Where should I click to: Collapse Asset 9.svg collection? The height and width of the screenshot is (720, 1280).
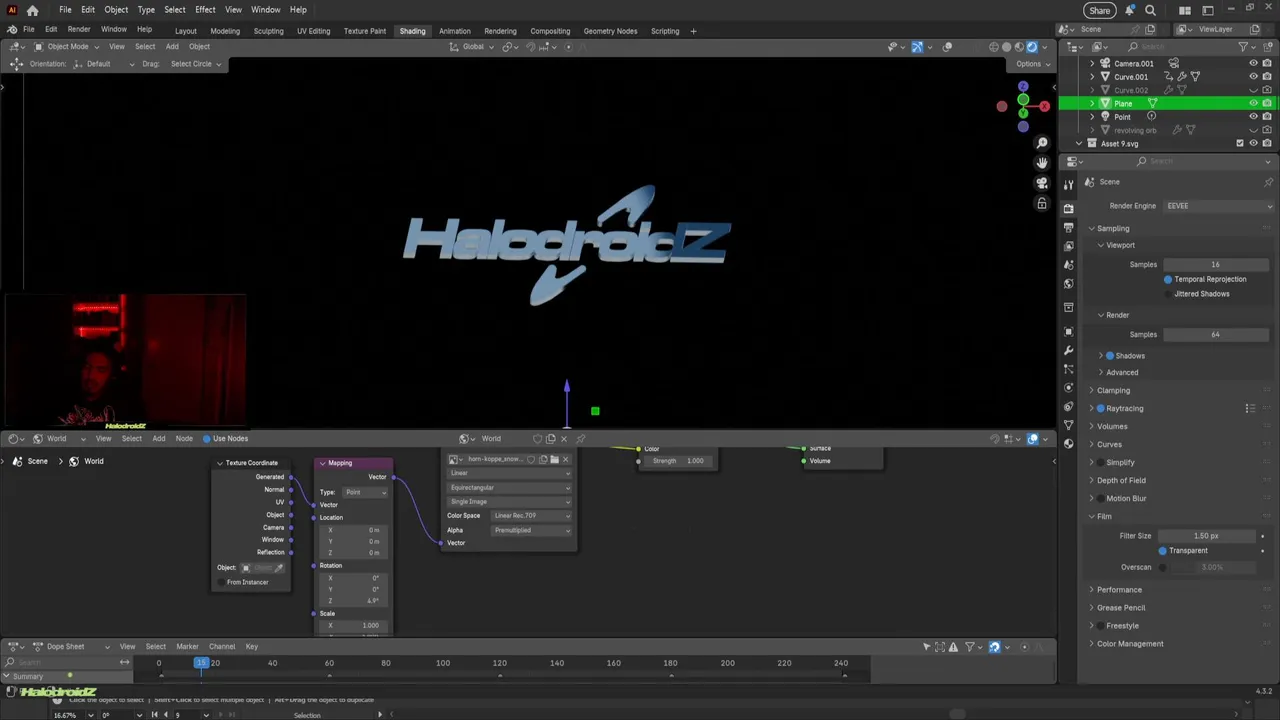click(1079, 143)
